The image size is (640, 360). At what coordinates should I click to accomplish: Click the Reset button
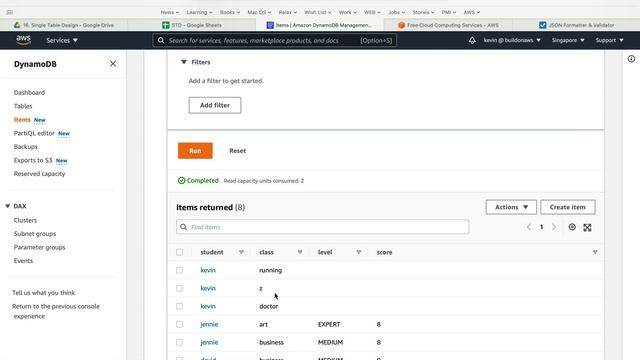click(x=238, y=151)
